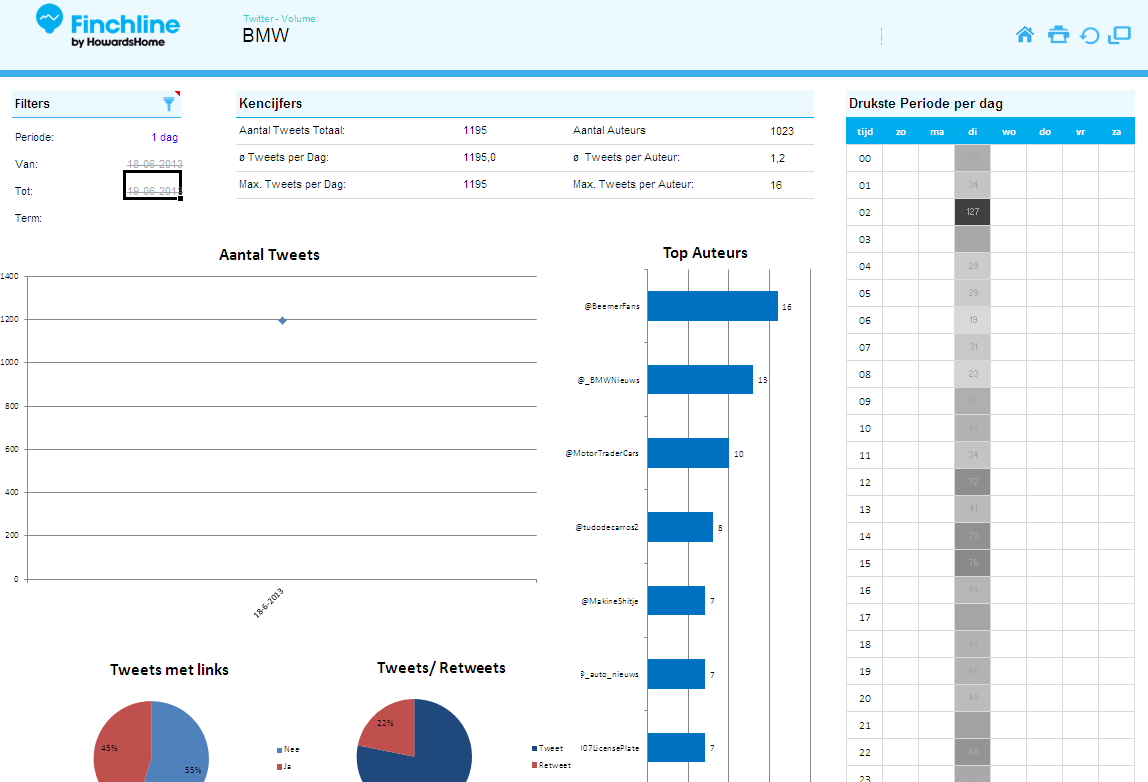Image resolution: width=1148 pixels, height=782 pixels.
Task: Click the @tudodecarros2 bar
Action: [680, 527]
